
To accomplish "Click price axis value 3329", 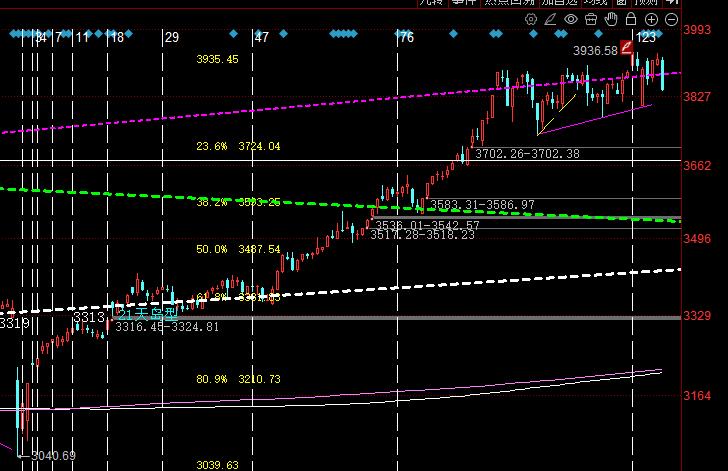I will 696,316.
